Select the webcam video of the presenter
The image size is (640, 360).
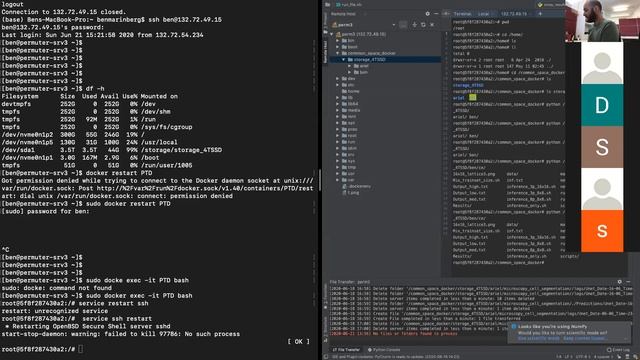(602, 21)
